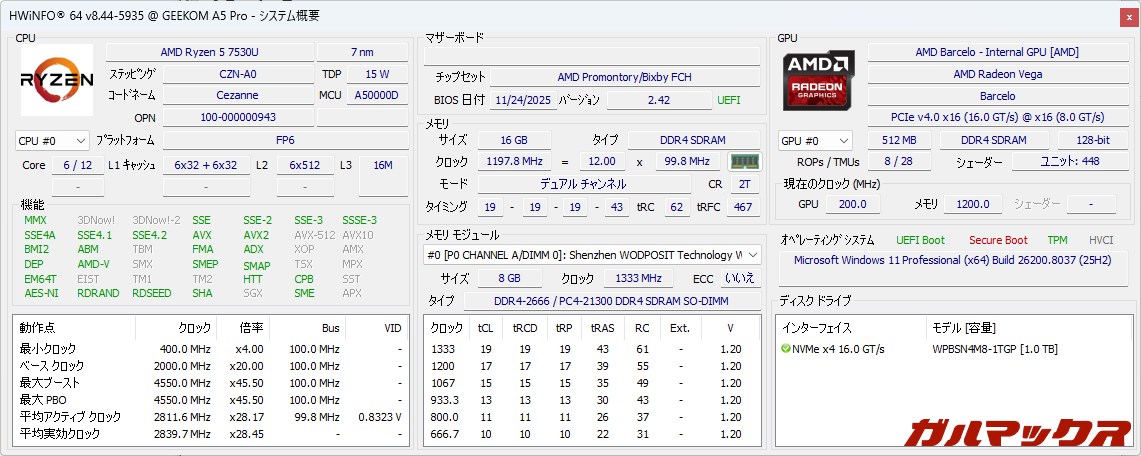The image size is (1141, 456).
Task: Close the HWiNFO system summary window
Action: (x=1129, y=16)
